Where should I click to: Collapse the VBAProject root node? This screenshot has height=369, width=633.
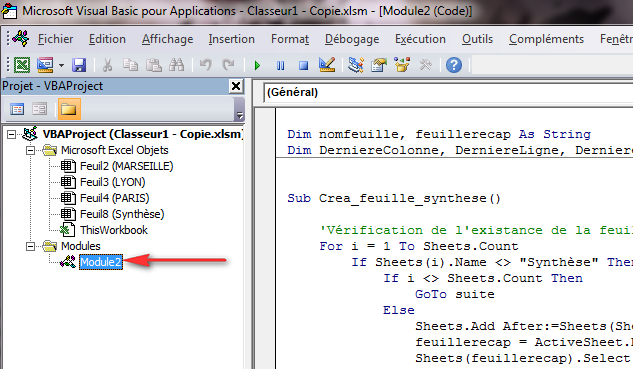point(12,134)
